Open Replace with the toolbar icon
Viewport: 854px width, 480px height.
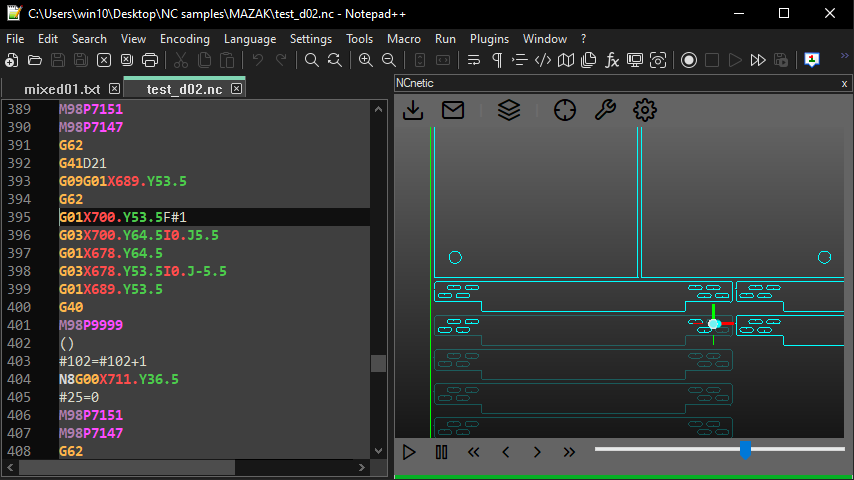(334, 60)
